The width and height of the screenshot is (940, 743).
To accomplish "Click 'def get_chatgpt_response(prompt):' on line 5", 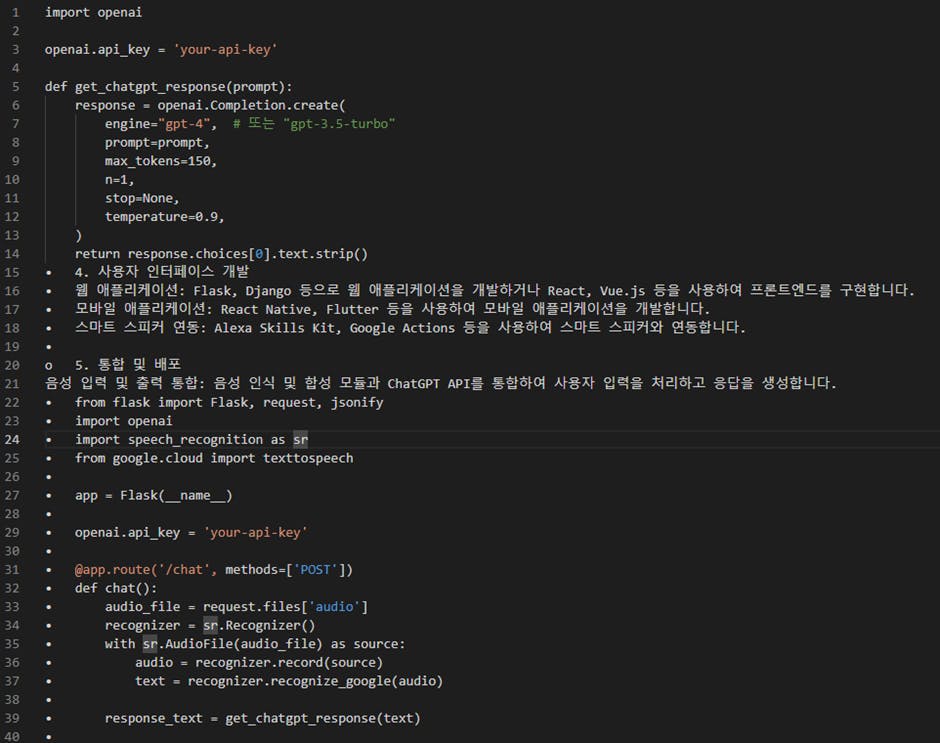I will coord(168,87).
